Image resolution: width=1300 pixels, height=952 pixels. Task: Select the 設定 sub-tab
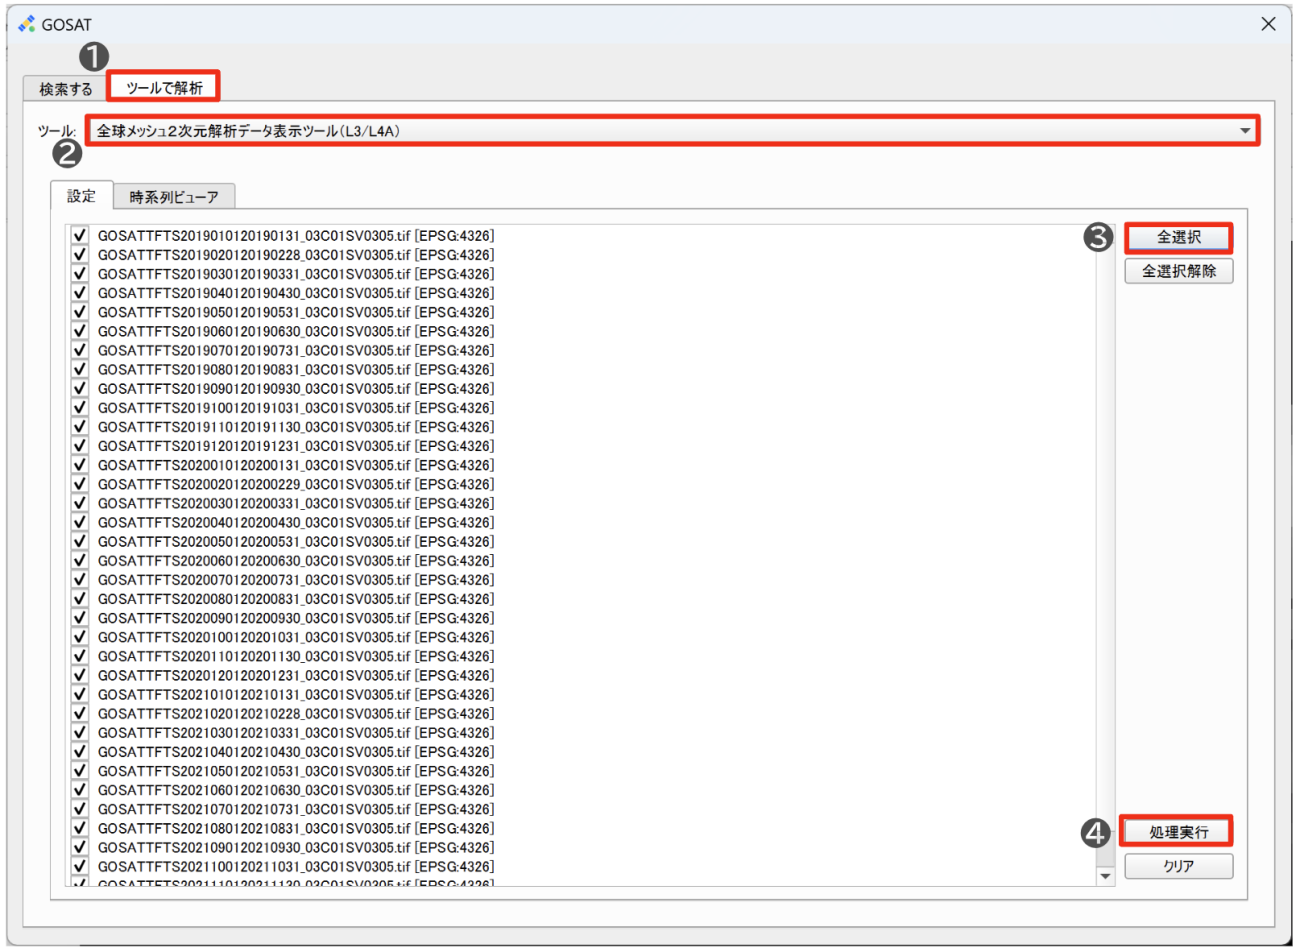tap(82, 196)
